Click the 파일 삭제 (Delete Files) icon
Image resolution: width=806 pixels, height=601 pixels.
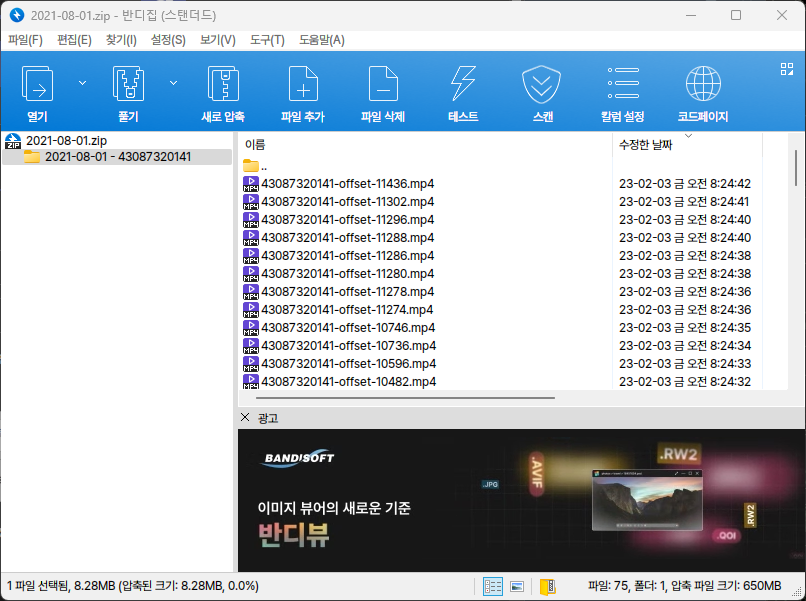point(383,84)
